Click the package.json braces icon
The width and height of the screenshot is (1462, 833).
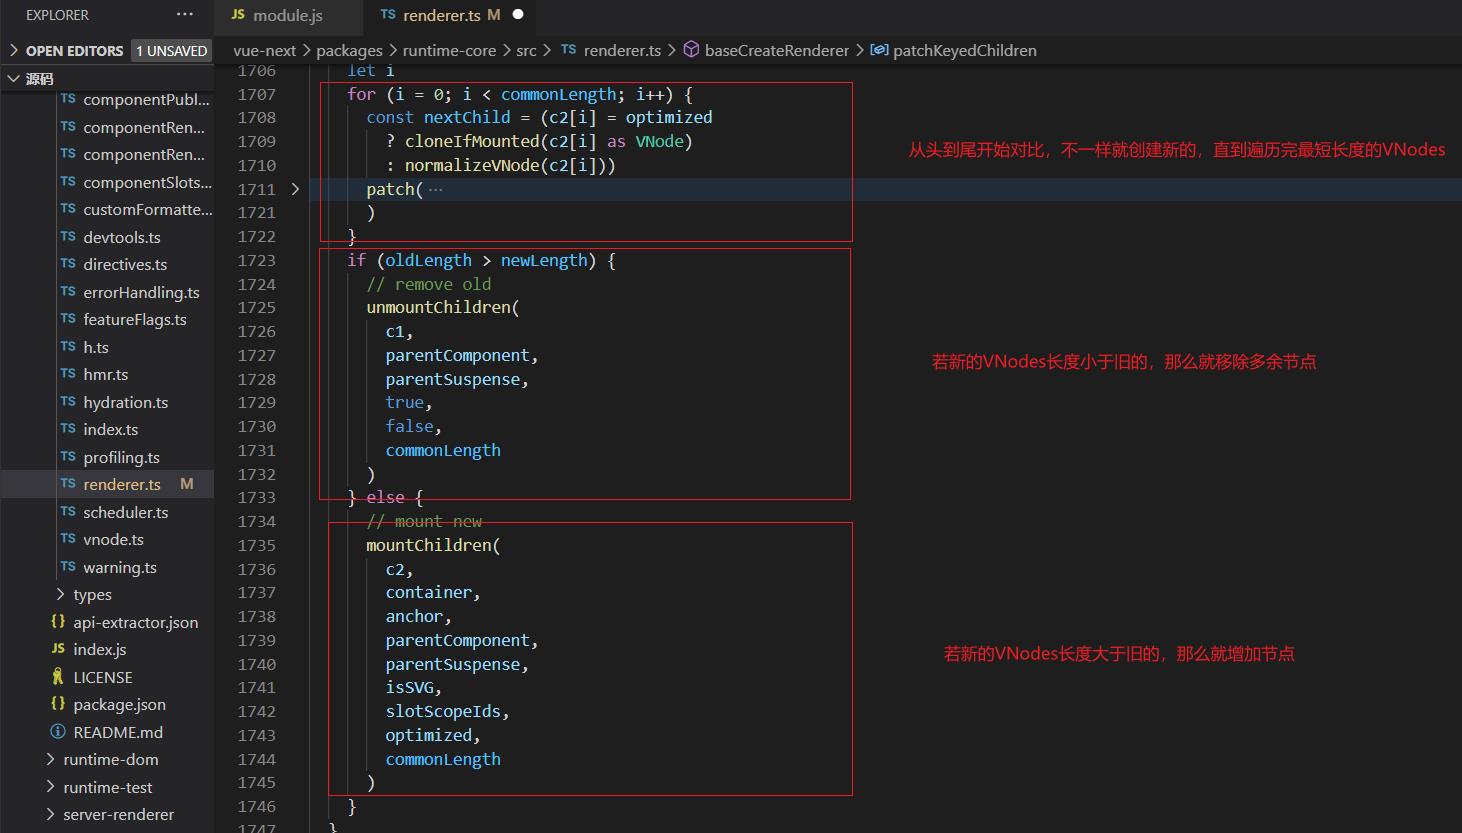pos(58,704)
